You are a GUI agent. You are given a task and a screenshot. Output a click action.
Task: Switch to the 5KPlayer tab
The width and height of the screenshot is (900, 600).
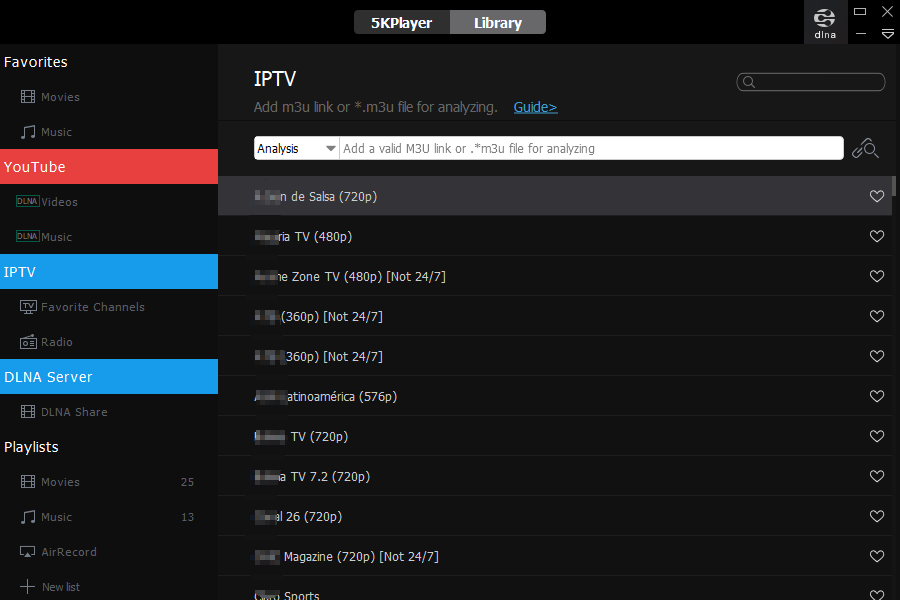click(x=402, y=22)
